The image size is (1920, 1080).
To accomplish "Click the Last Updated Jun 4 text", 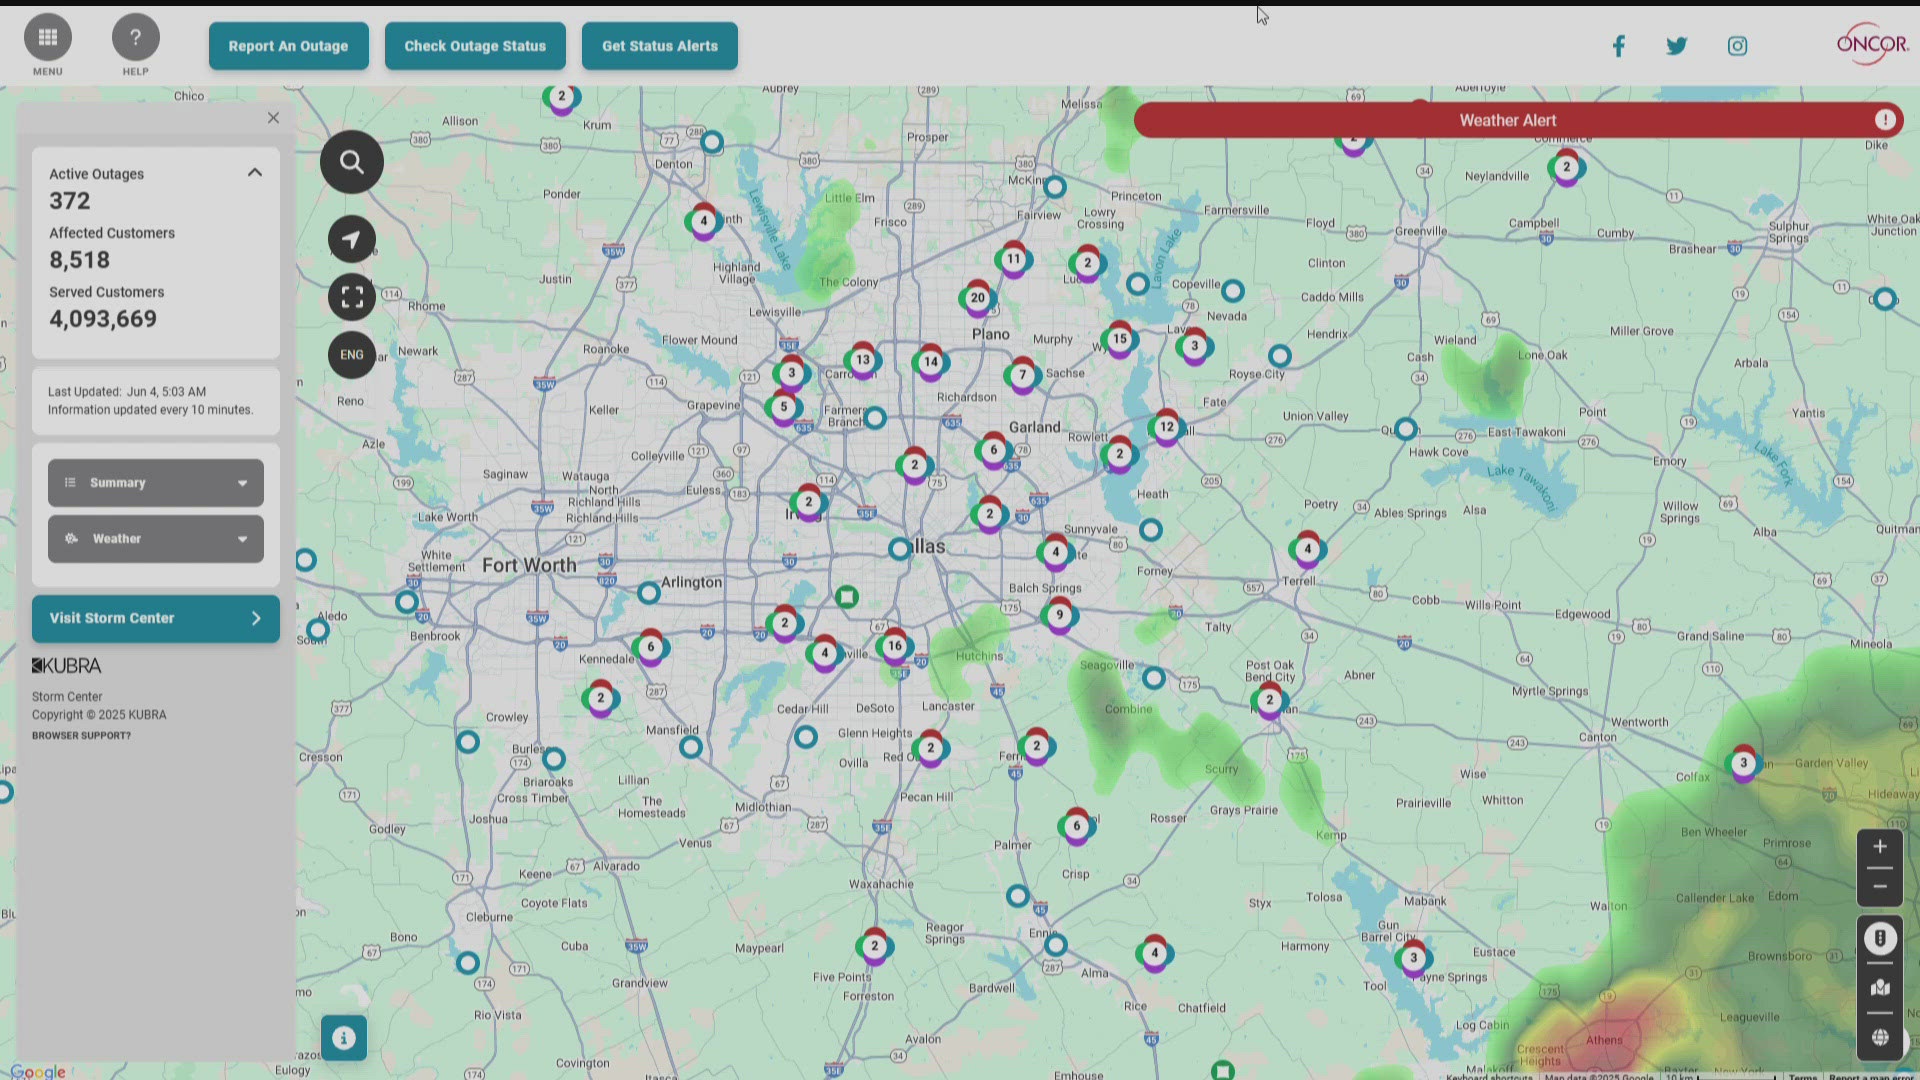I will tap(127, 392).
